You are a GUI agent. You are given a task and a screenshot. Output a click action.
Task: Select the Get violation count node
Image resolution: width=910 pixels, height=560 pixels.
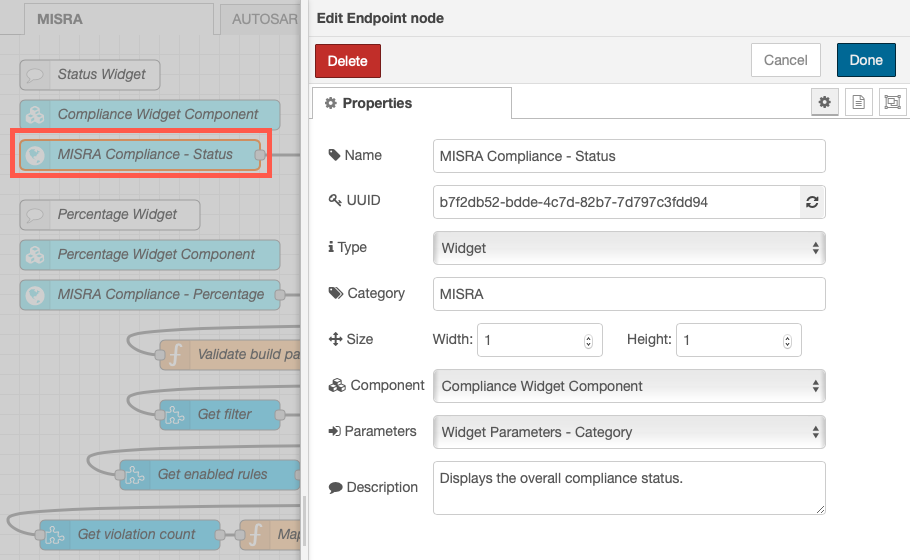[x=130, y=534]
